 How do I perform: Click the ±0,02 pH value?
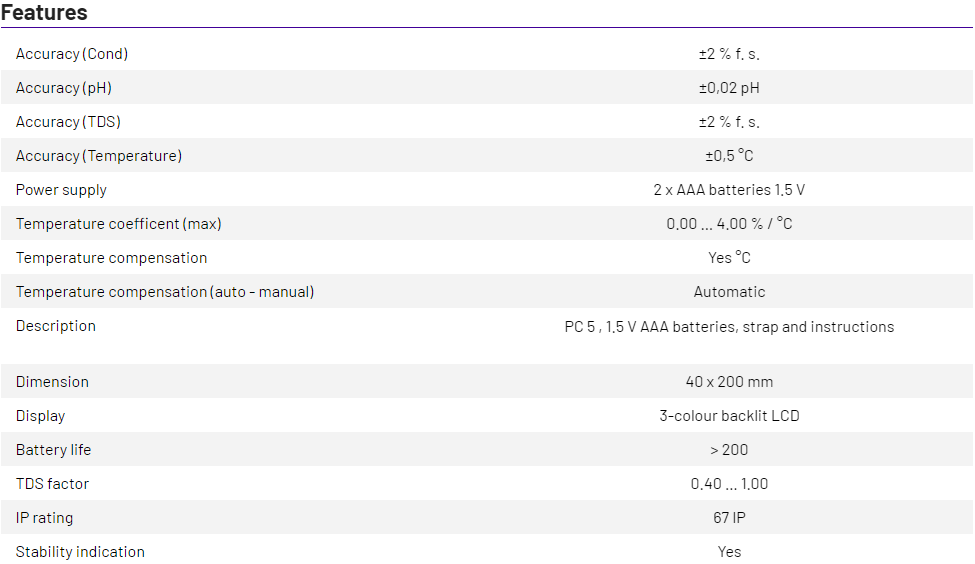pyautogui.click(x=729, y=88)
